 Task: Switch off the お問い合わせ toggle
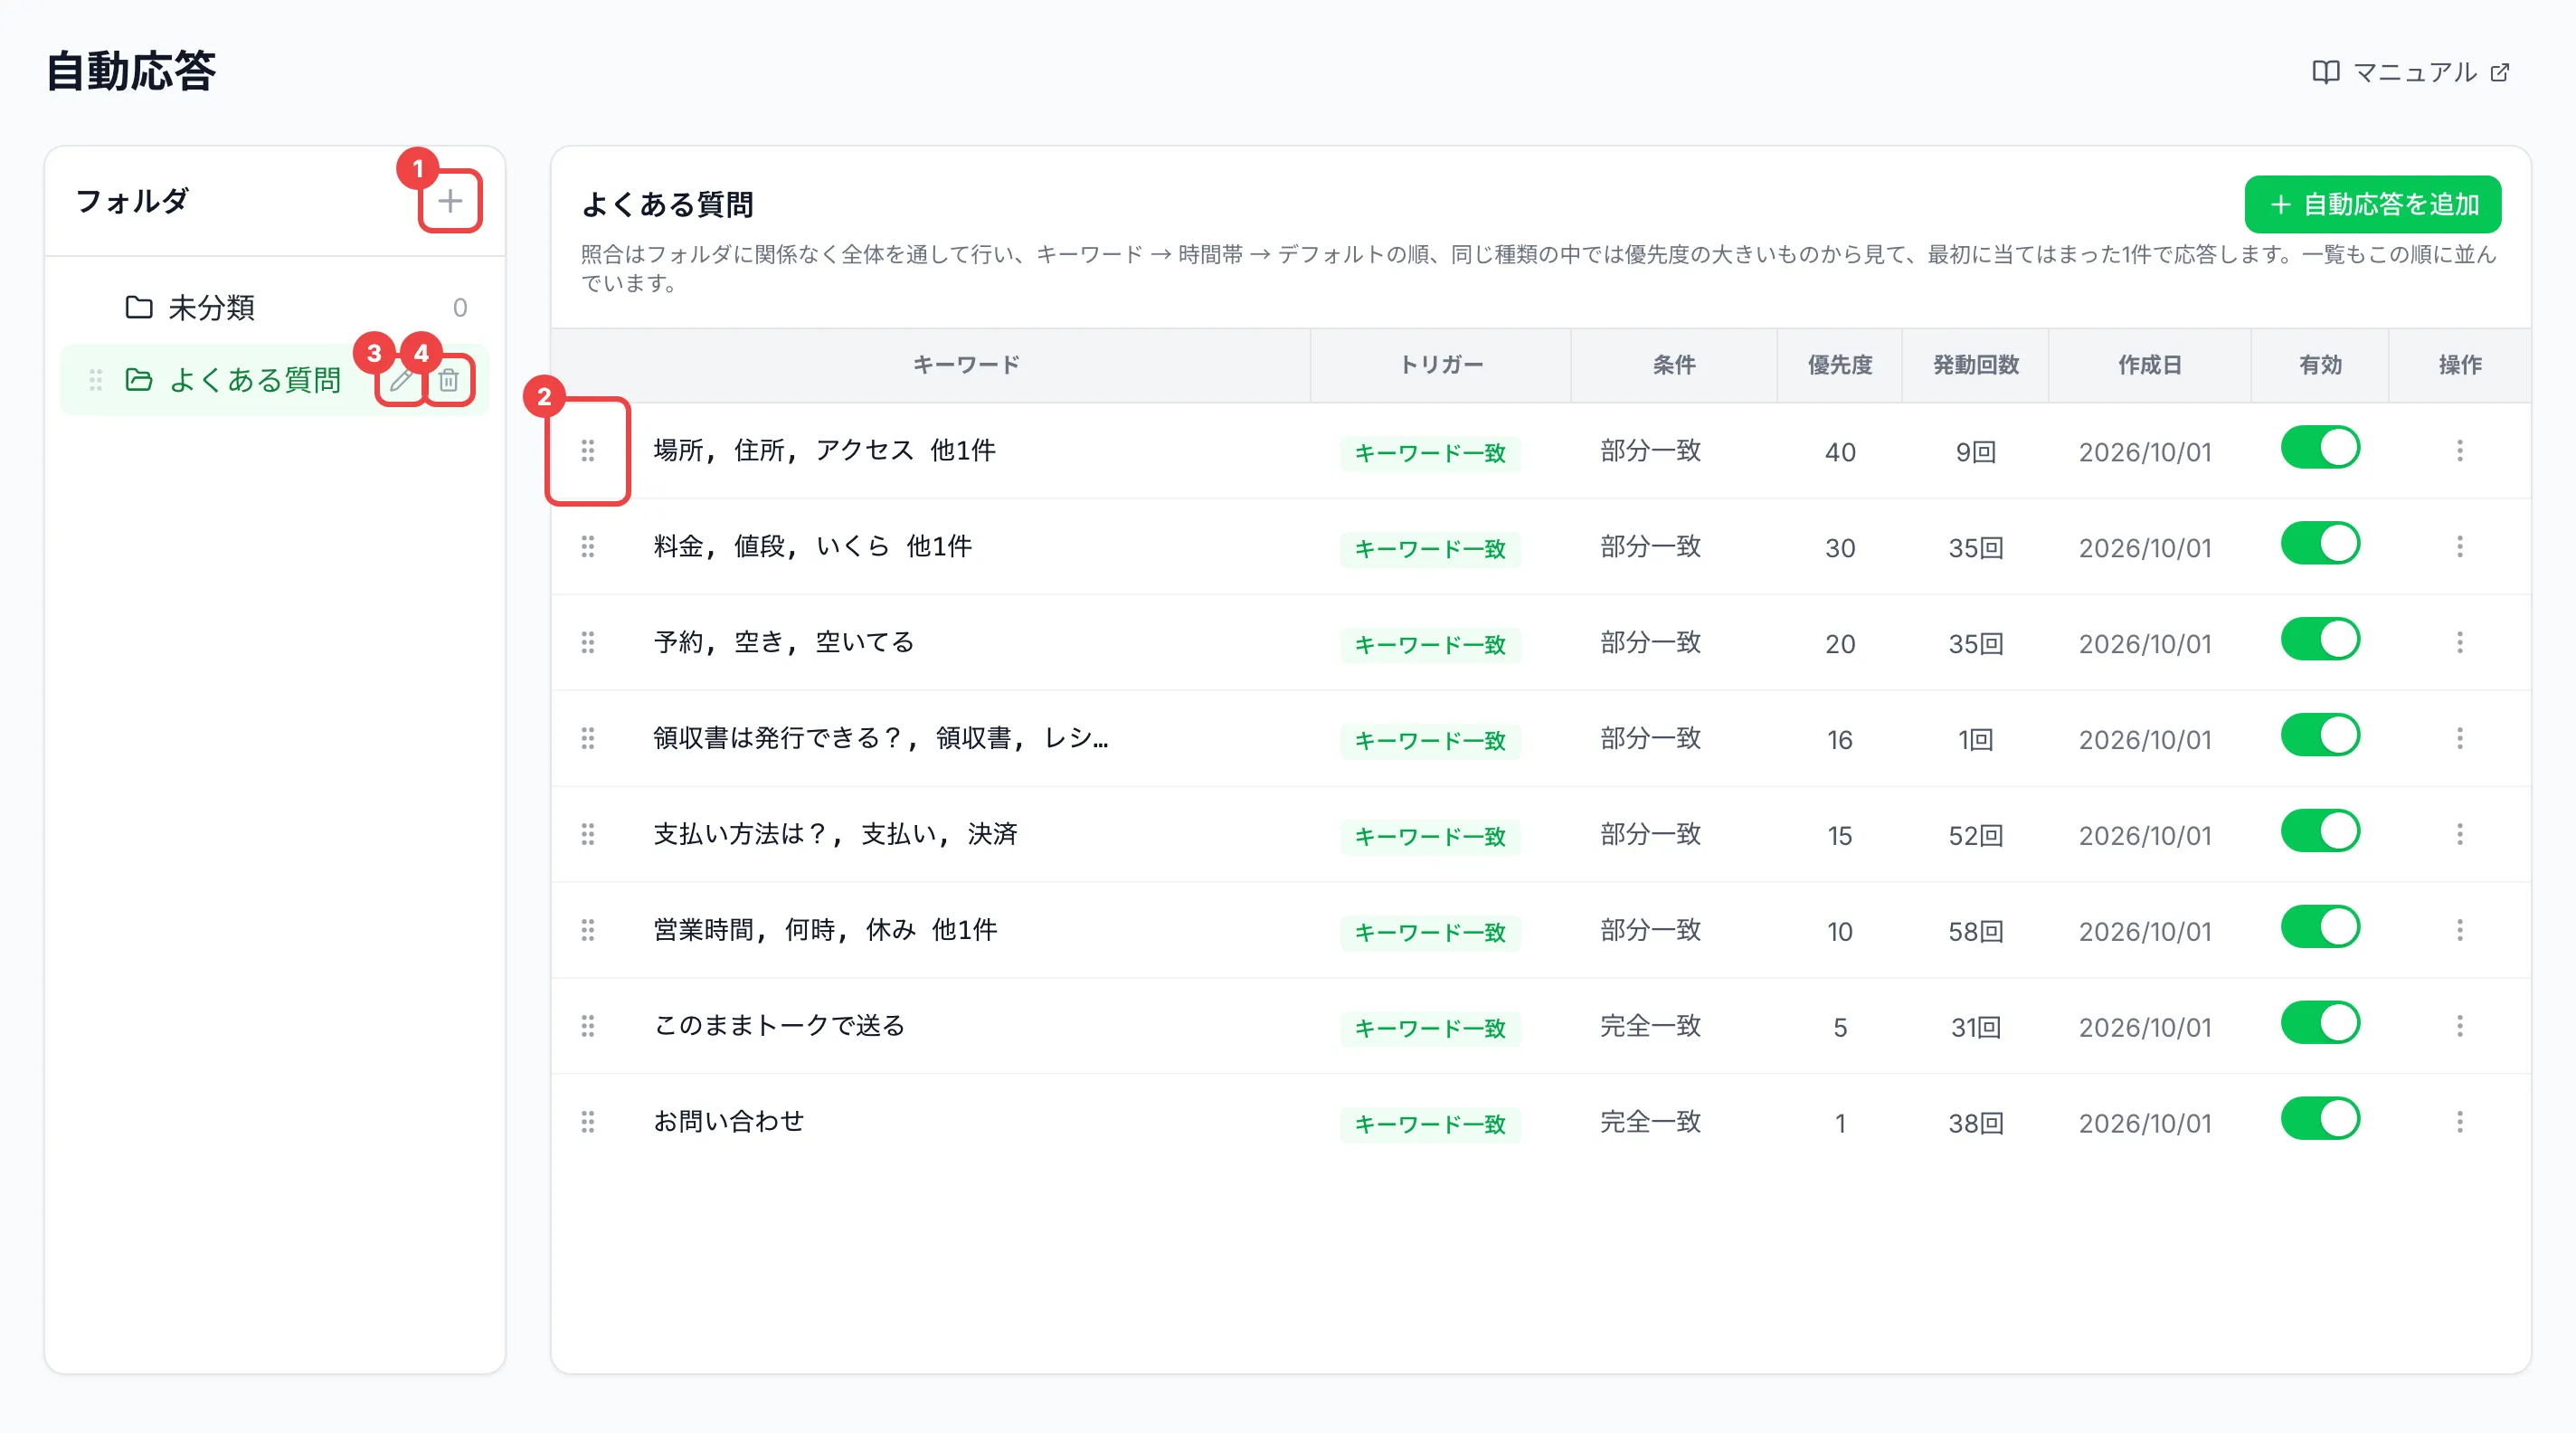point(2320,1120)
